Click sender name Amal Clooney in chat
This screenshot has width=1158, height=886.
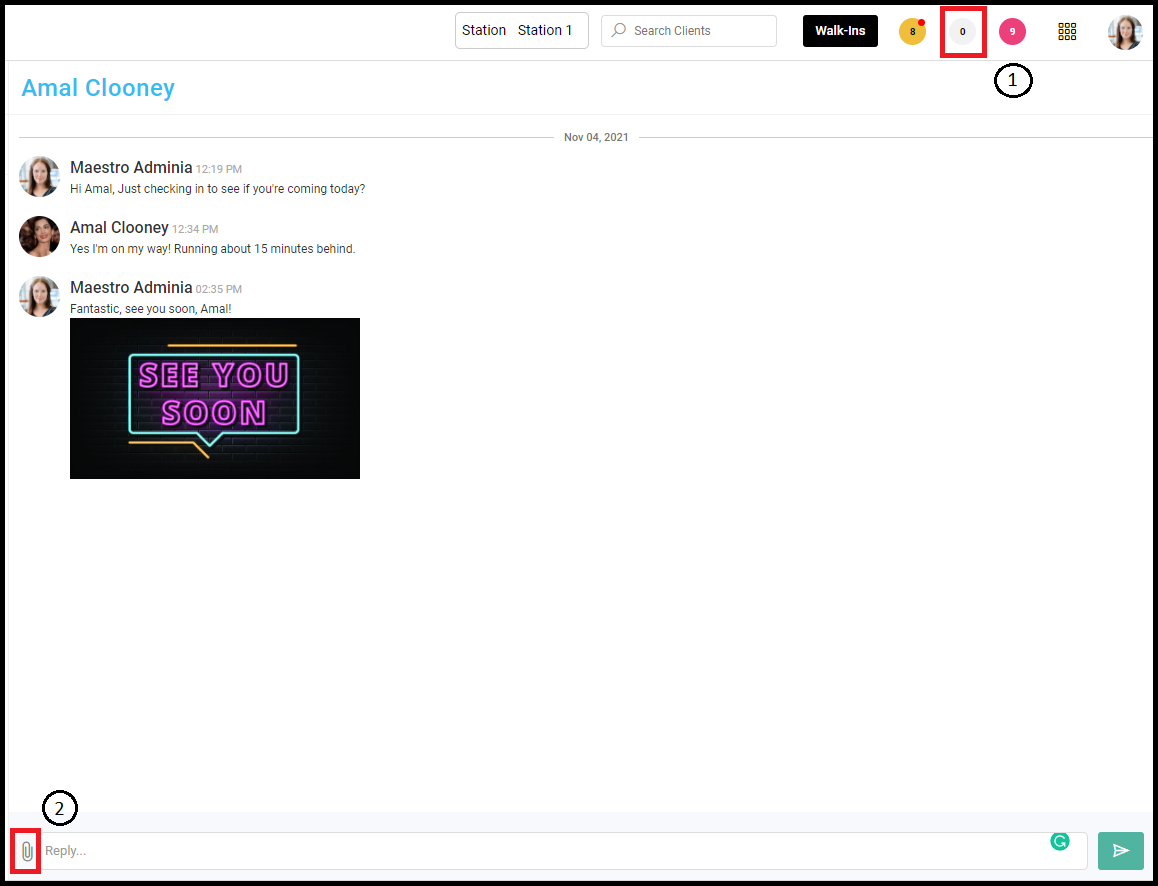pyautogui.click(x=119, y=227)
